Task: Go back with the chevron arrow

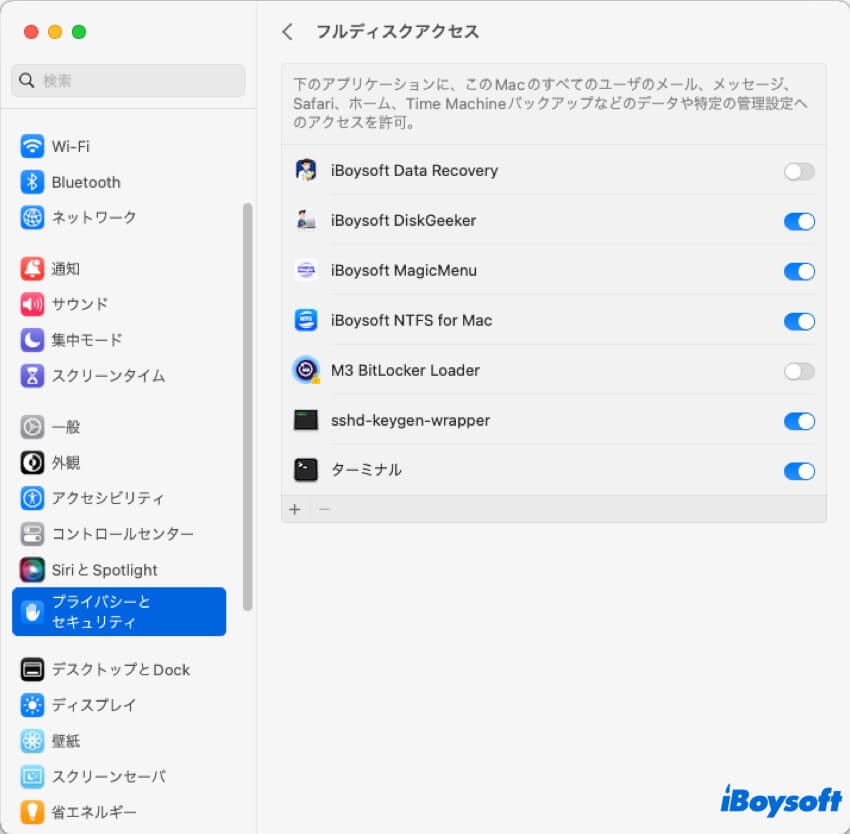Action: pos(287,31)
